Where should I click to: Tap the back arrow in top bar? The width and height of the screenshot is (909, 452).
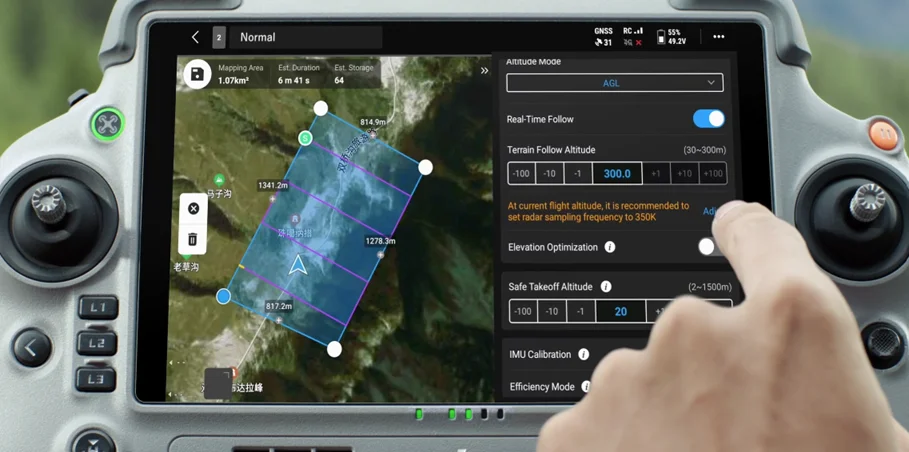[195, 37]
